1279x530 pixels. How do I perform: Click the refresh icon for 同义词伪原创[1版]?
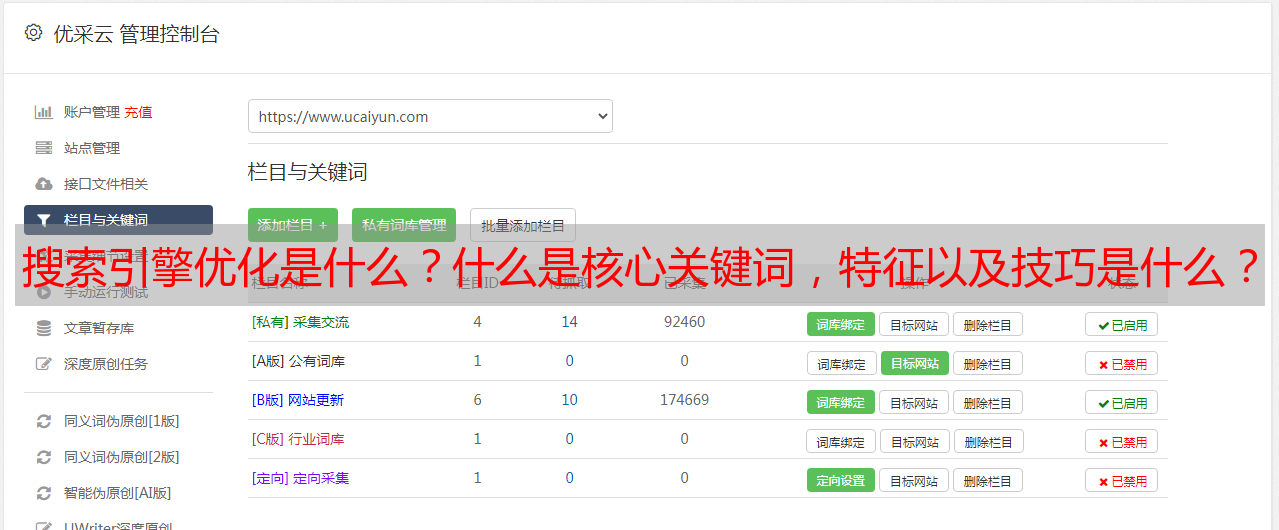43,421
